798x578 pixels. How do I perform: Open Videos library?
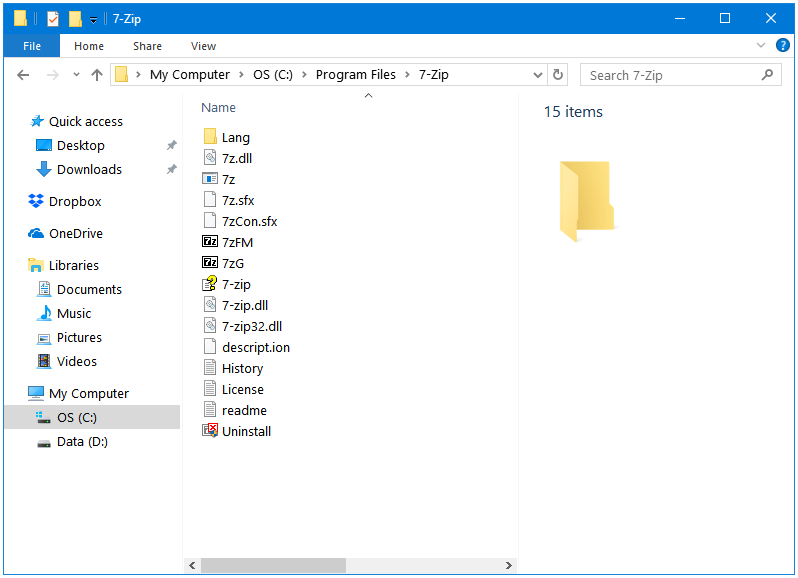tap(66, 361)
